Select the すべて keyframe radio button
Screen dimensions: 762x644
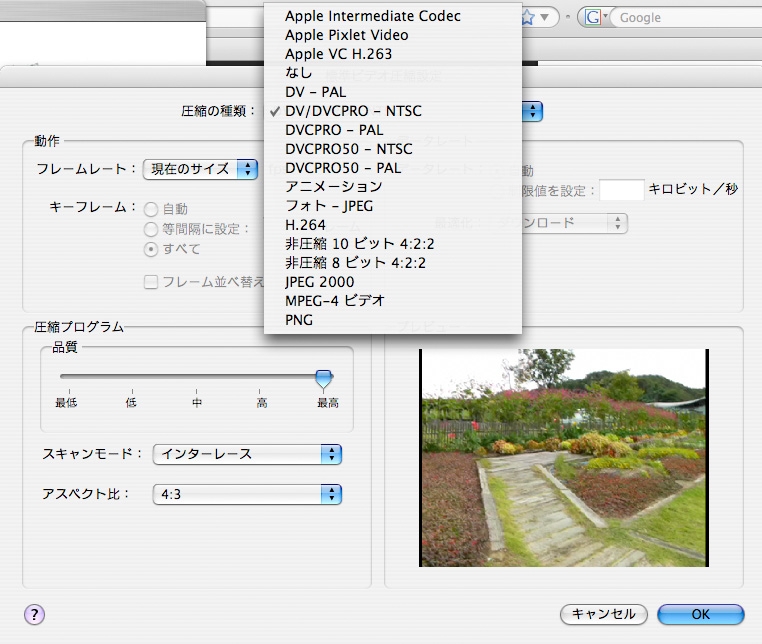coord(152,249)
